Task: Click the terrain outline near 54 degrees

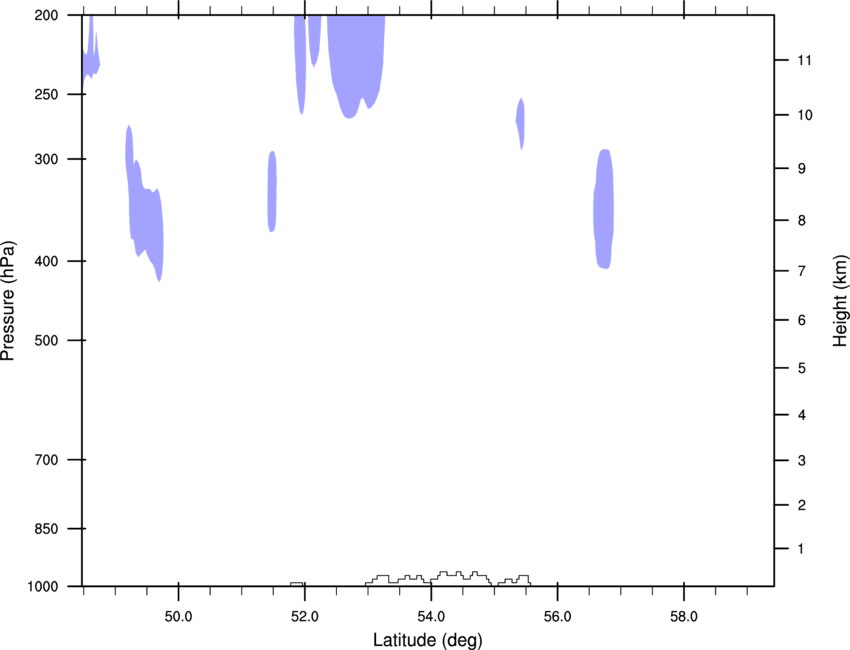Action: pos(448,578)
